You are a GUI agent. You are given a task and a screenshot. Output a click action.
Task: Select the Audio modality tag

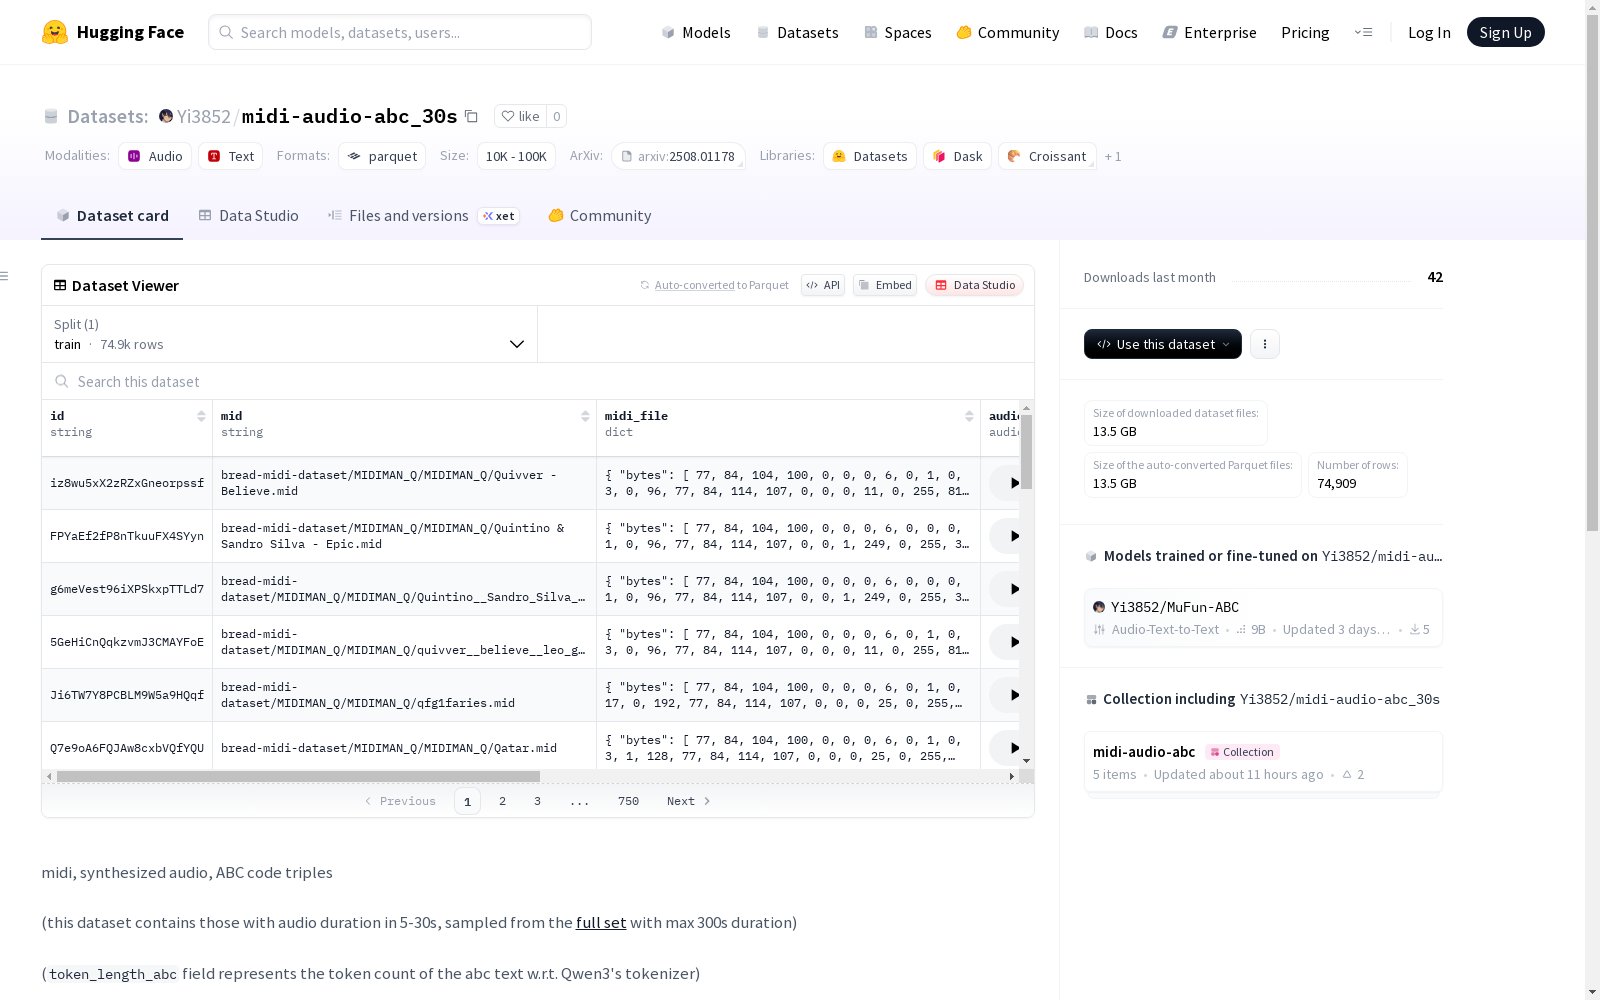(x=155, y=156)
